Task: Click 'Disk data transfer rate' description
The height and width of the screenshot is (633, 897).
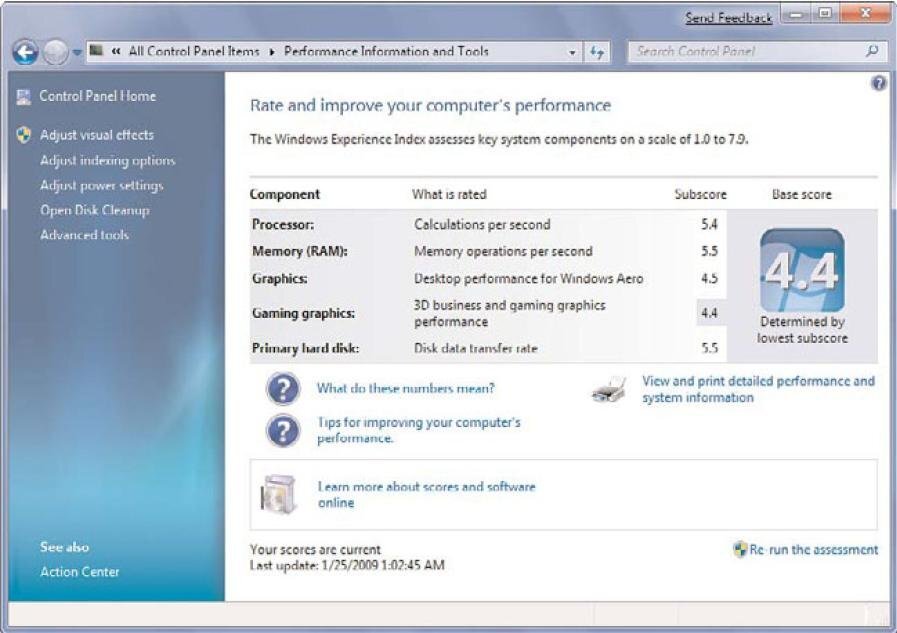Action: (x=475, y=348)
